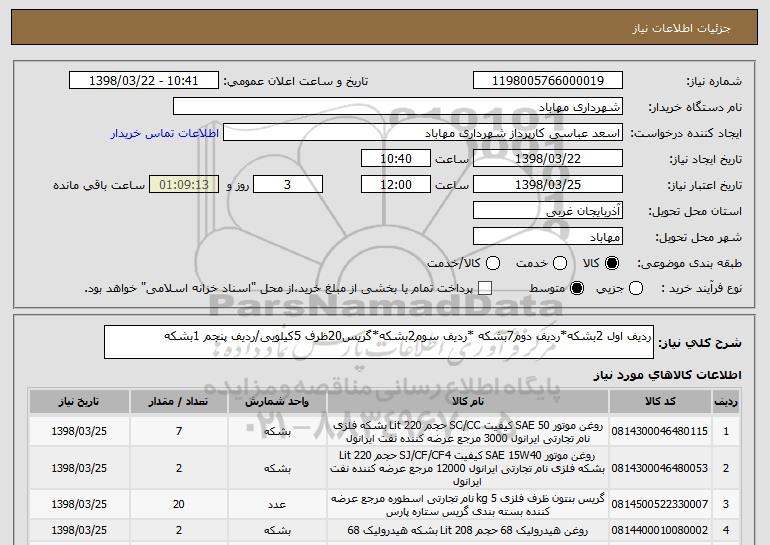This screenshot has height=545, width=770.
Task: Click the کد کالا column header
Action: [x=660, y=402]
